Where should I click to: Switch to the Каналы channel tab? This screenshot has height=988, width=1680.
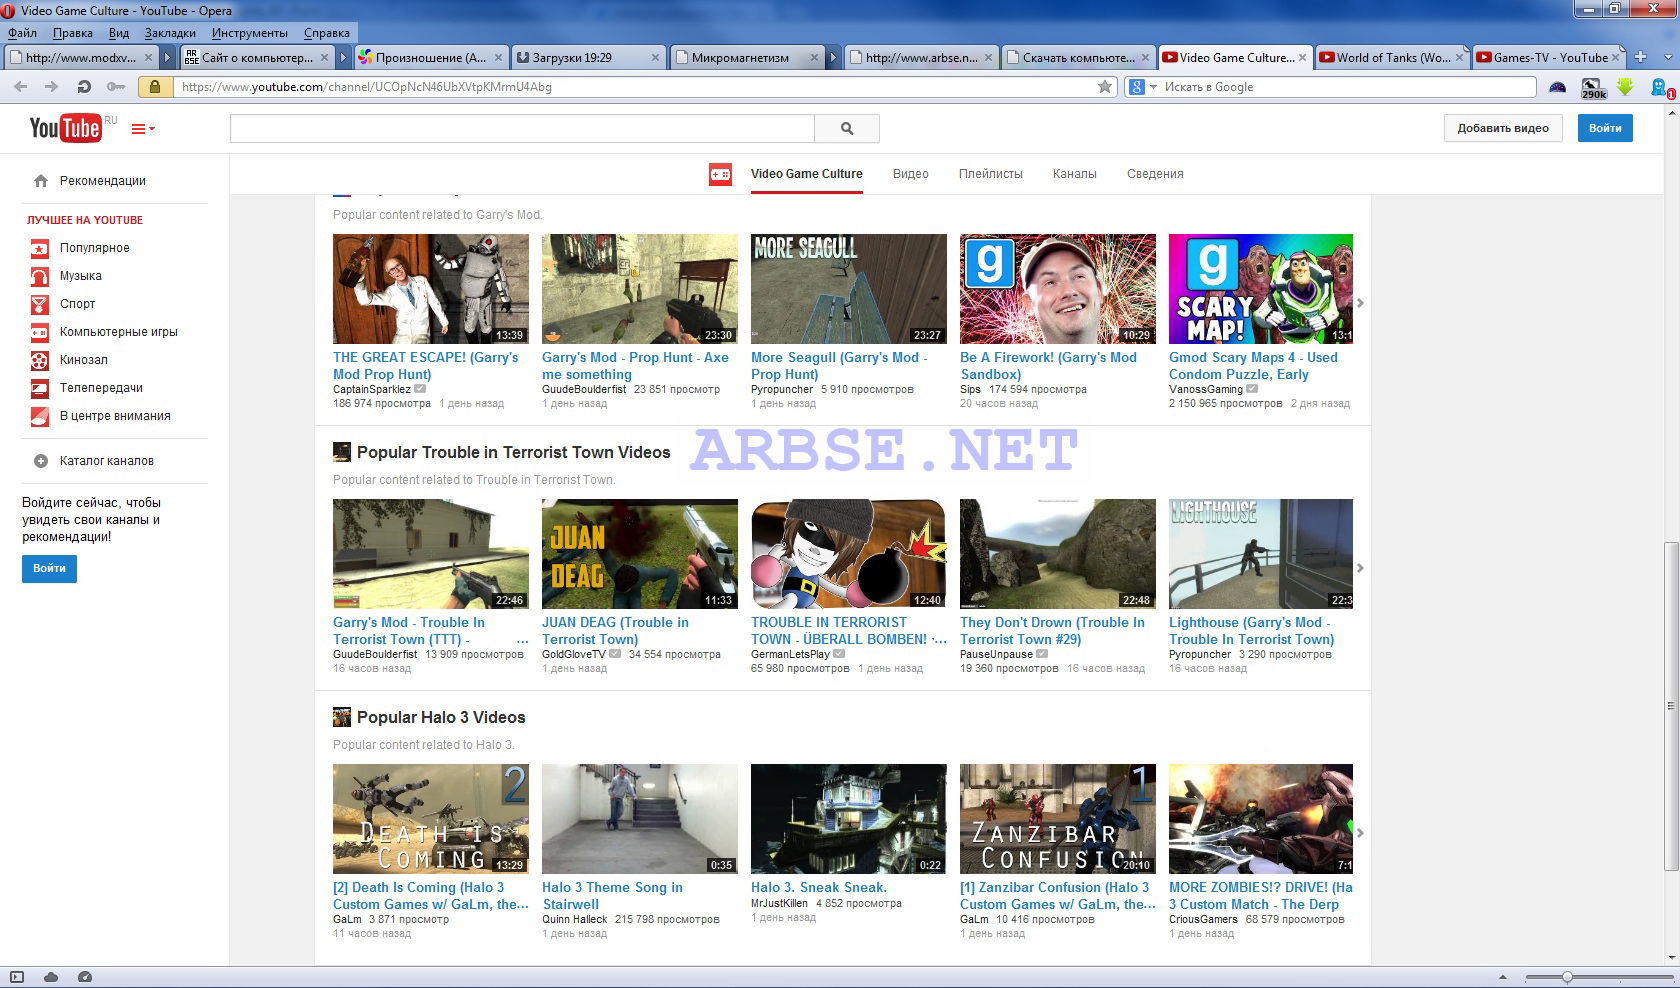click(1074, 174)
